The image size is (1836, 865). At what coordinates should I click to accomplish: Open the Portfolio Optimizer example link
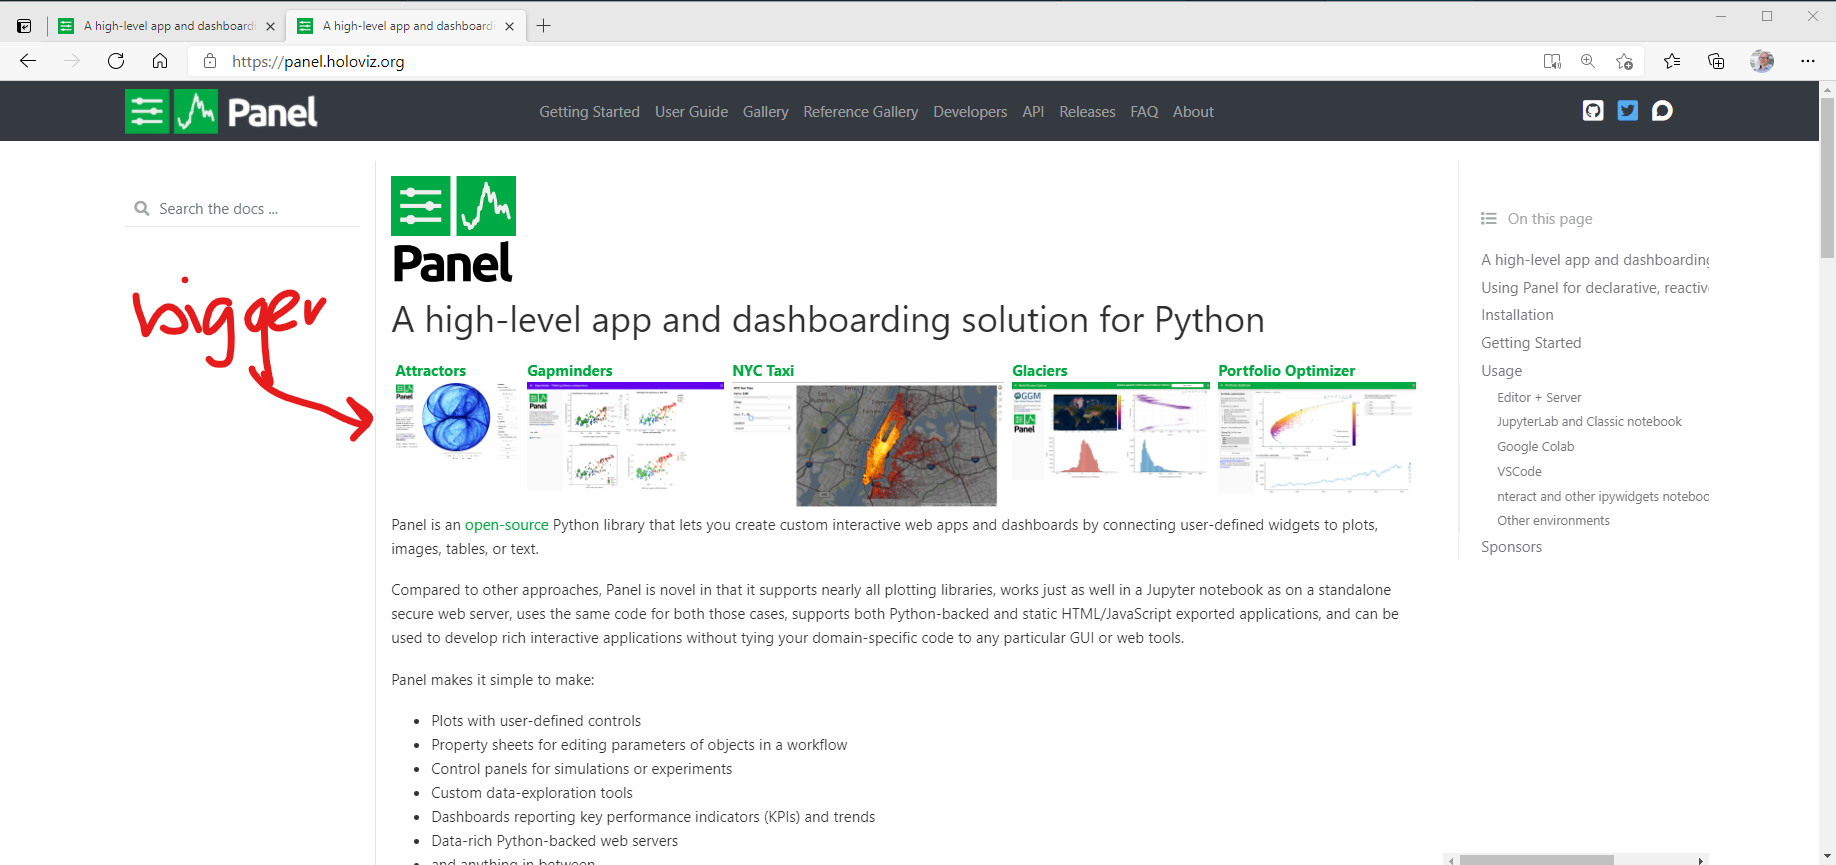(1287, 371)
